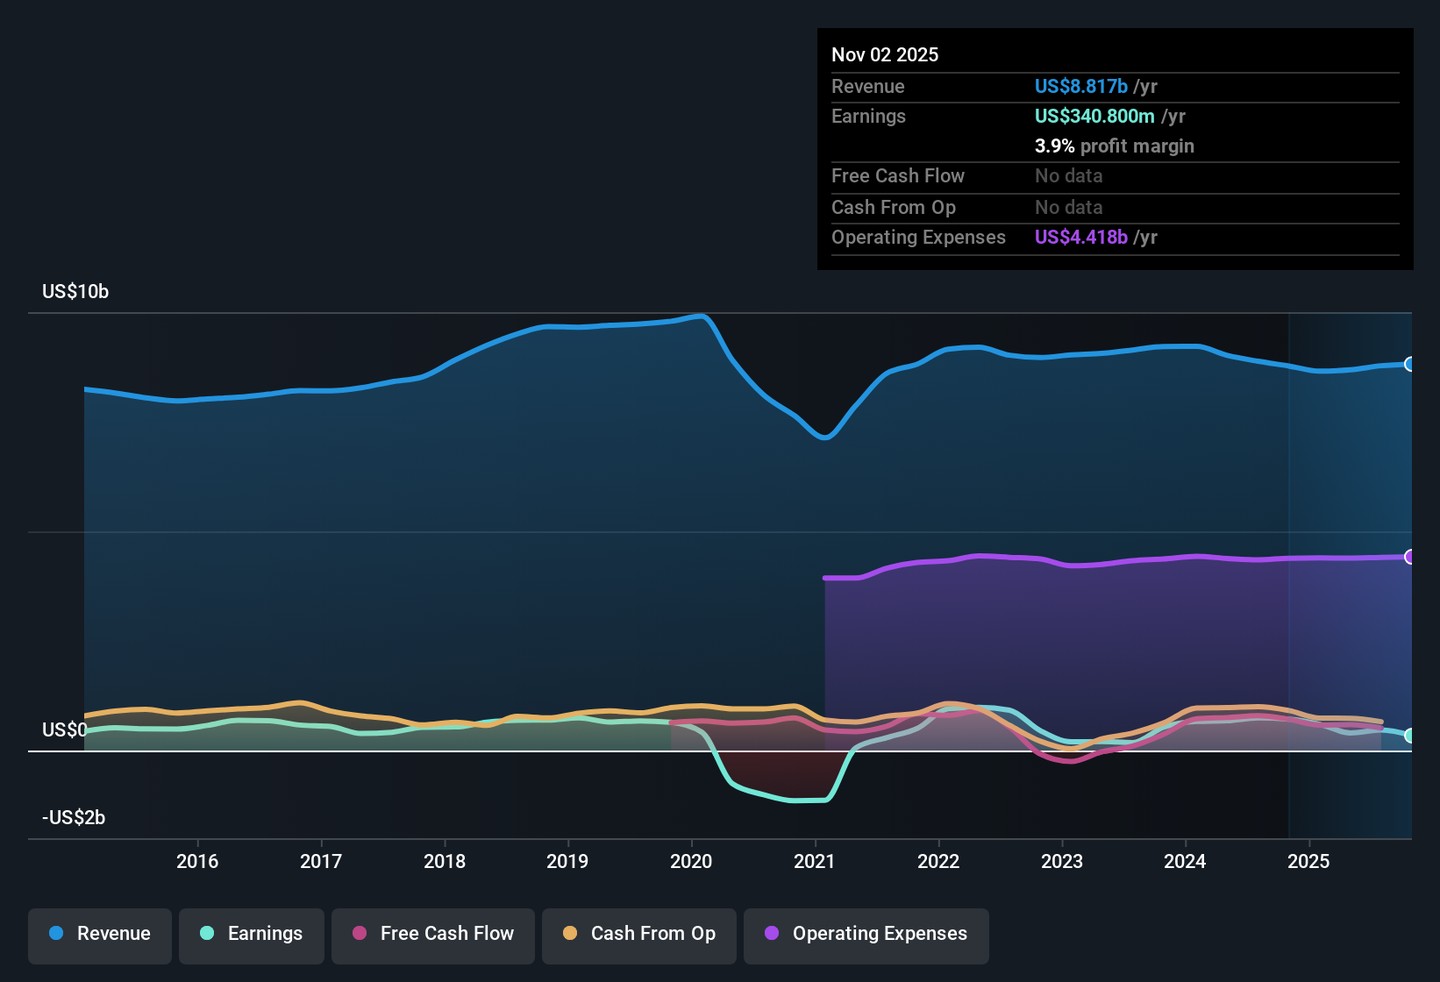Screen dimensions: 1440x982
Task: Toggle the Operating Expenses legend button
Action: 866,935
